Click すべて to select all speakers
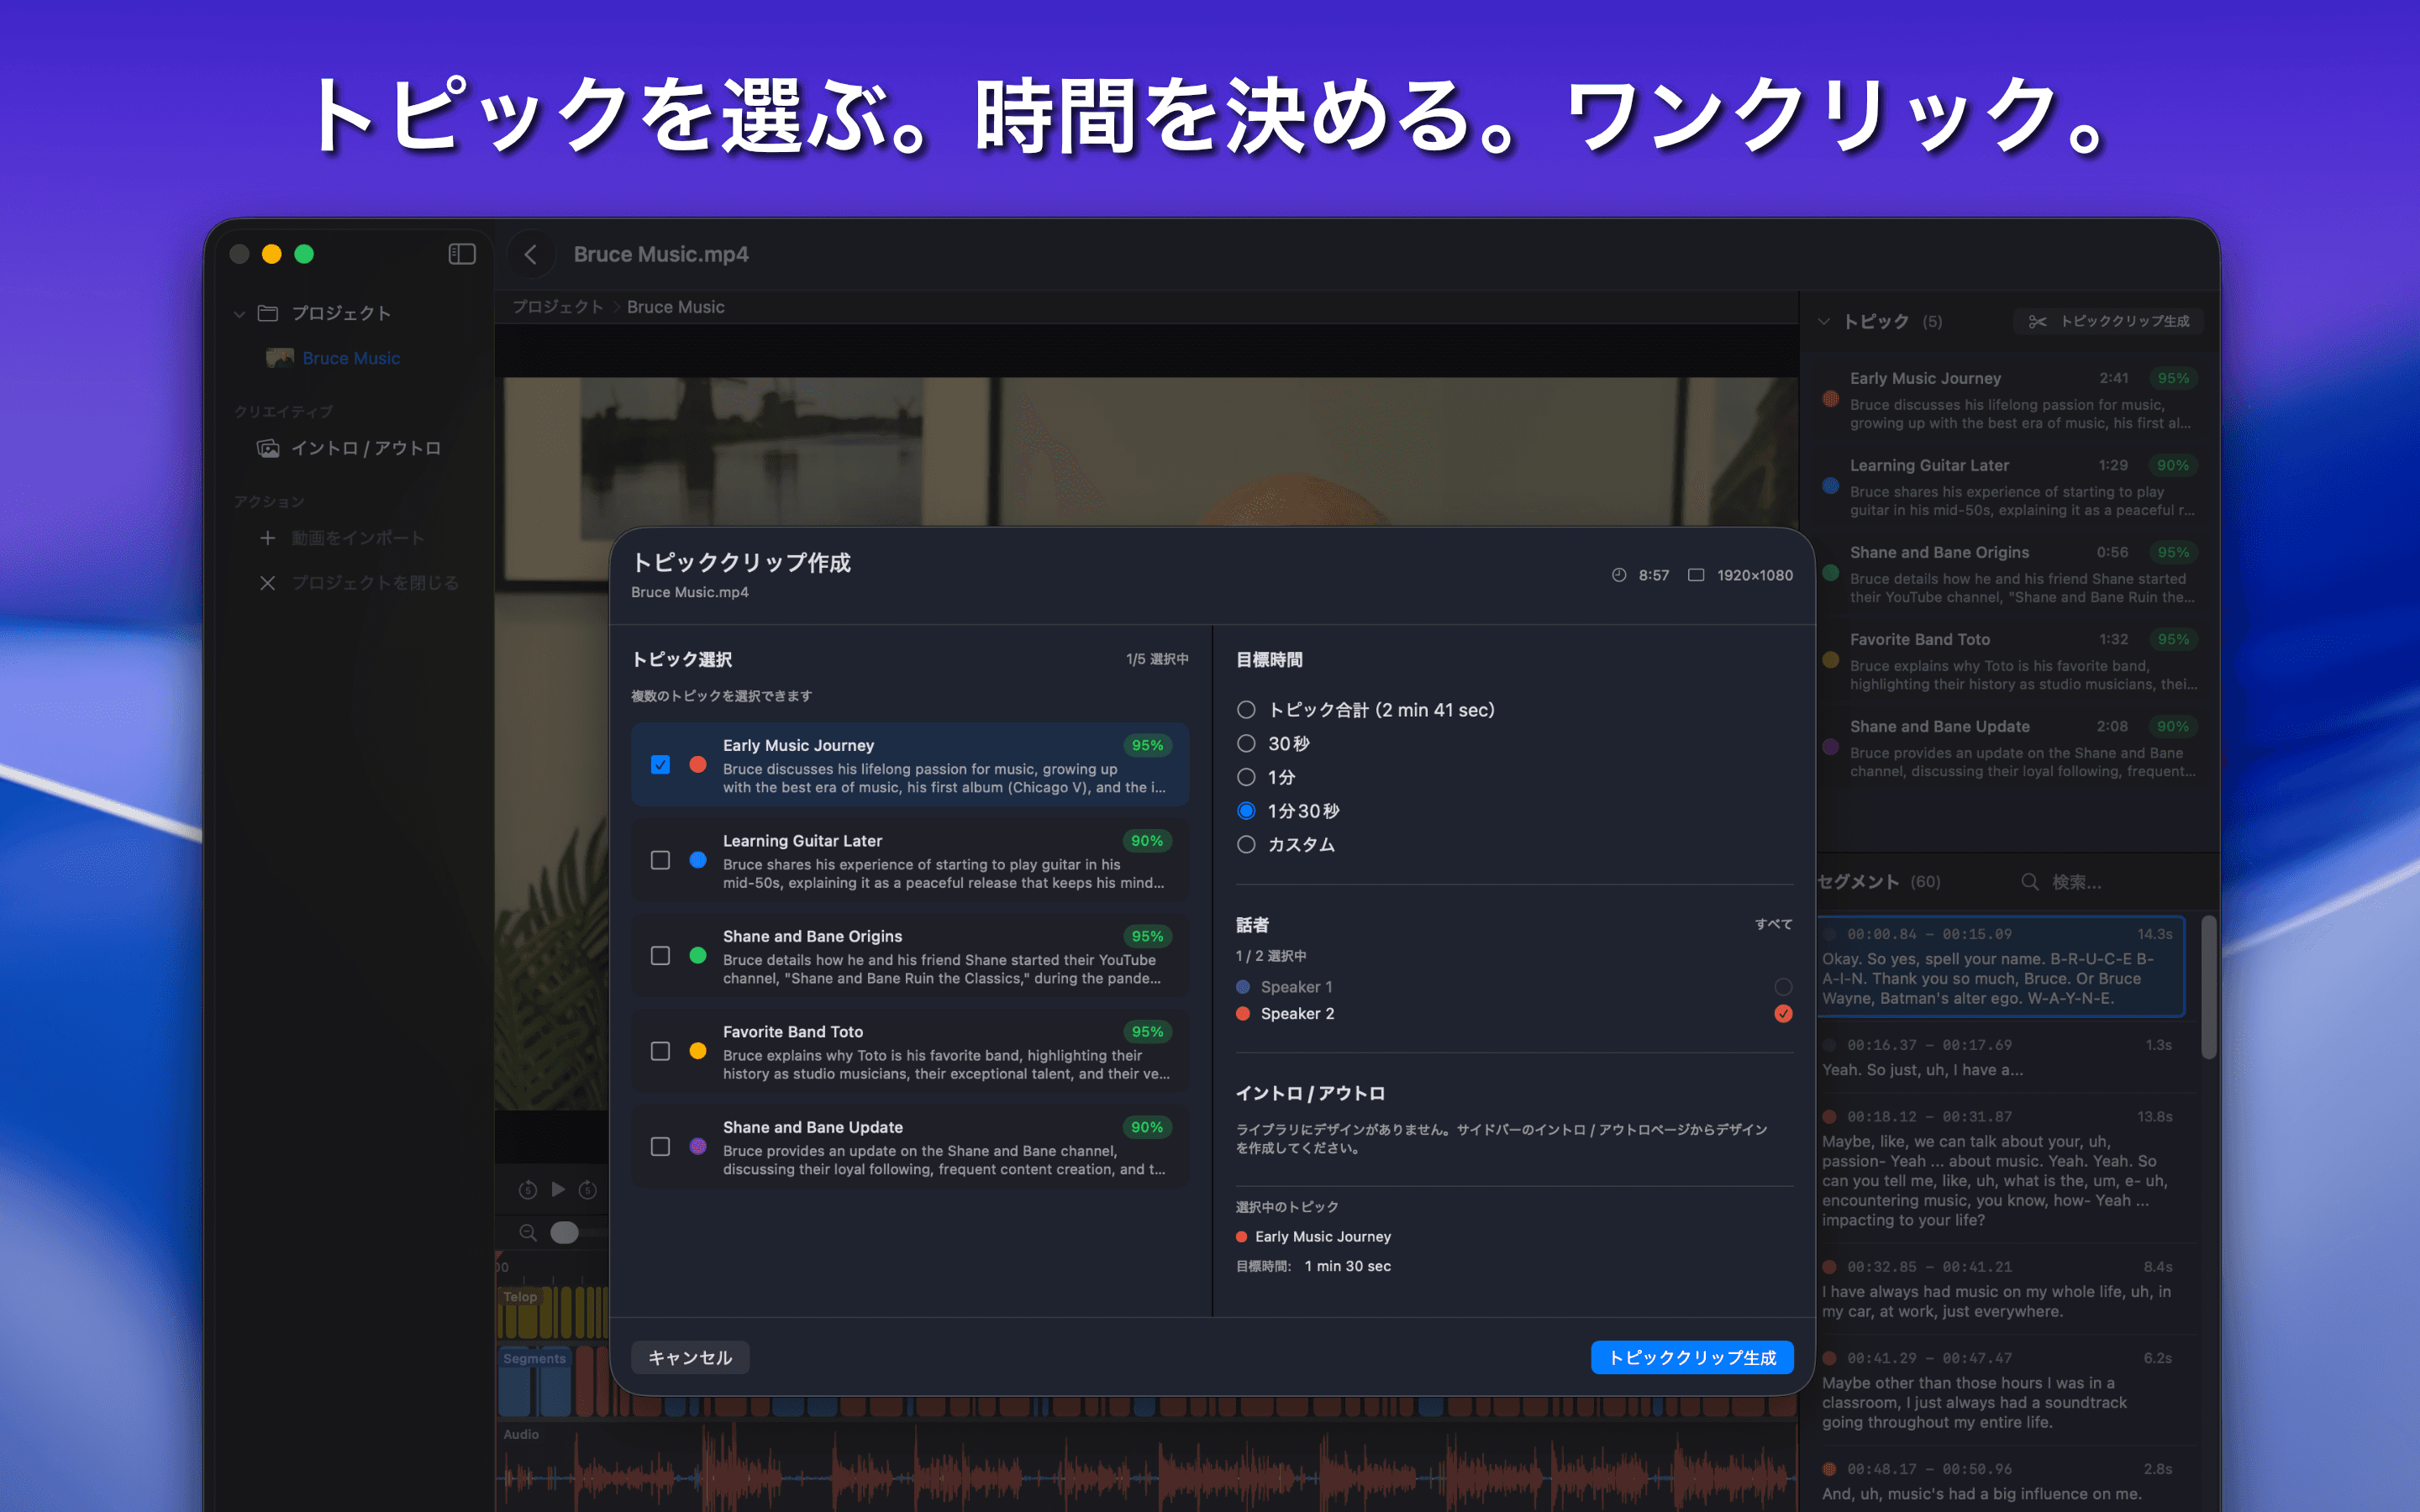The image size is (2420, 1512). (x=1774, y=924)
